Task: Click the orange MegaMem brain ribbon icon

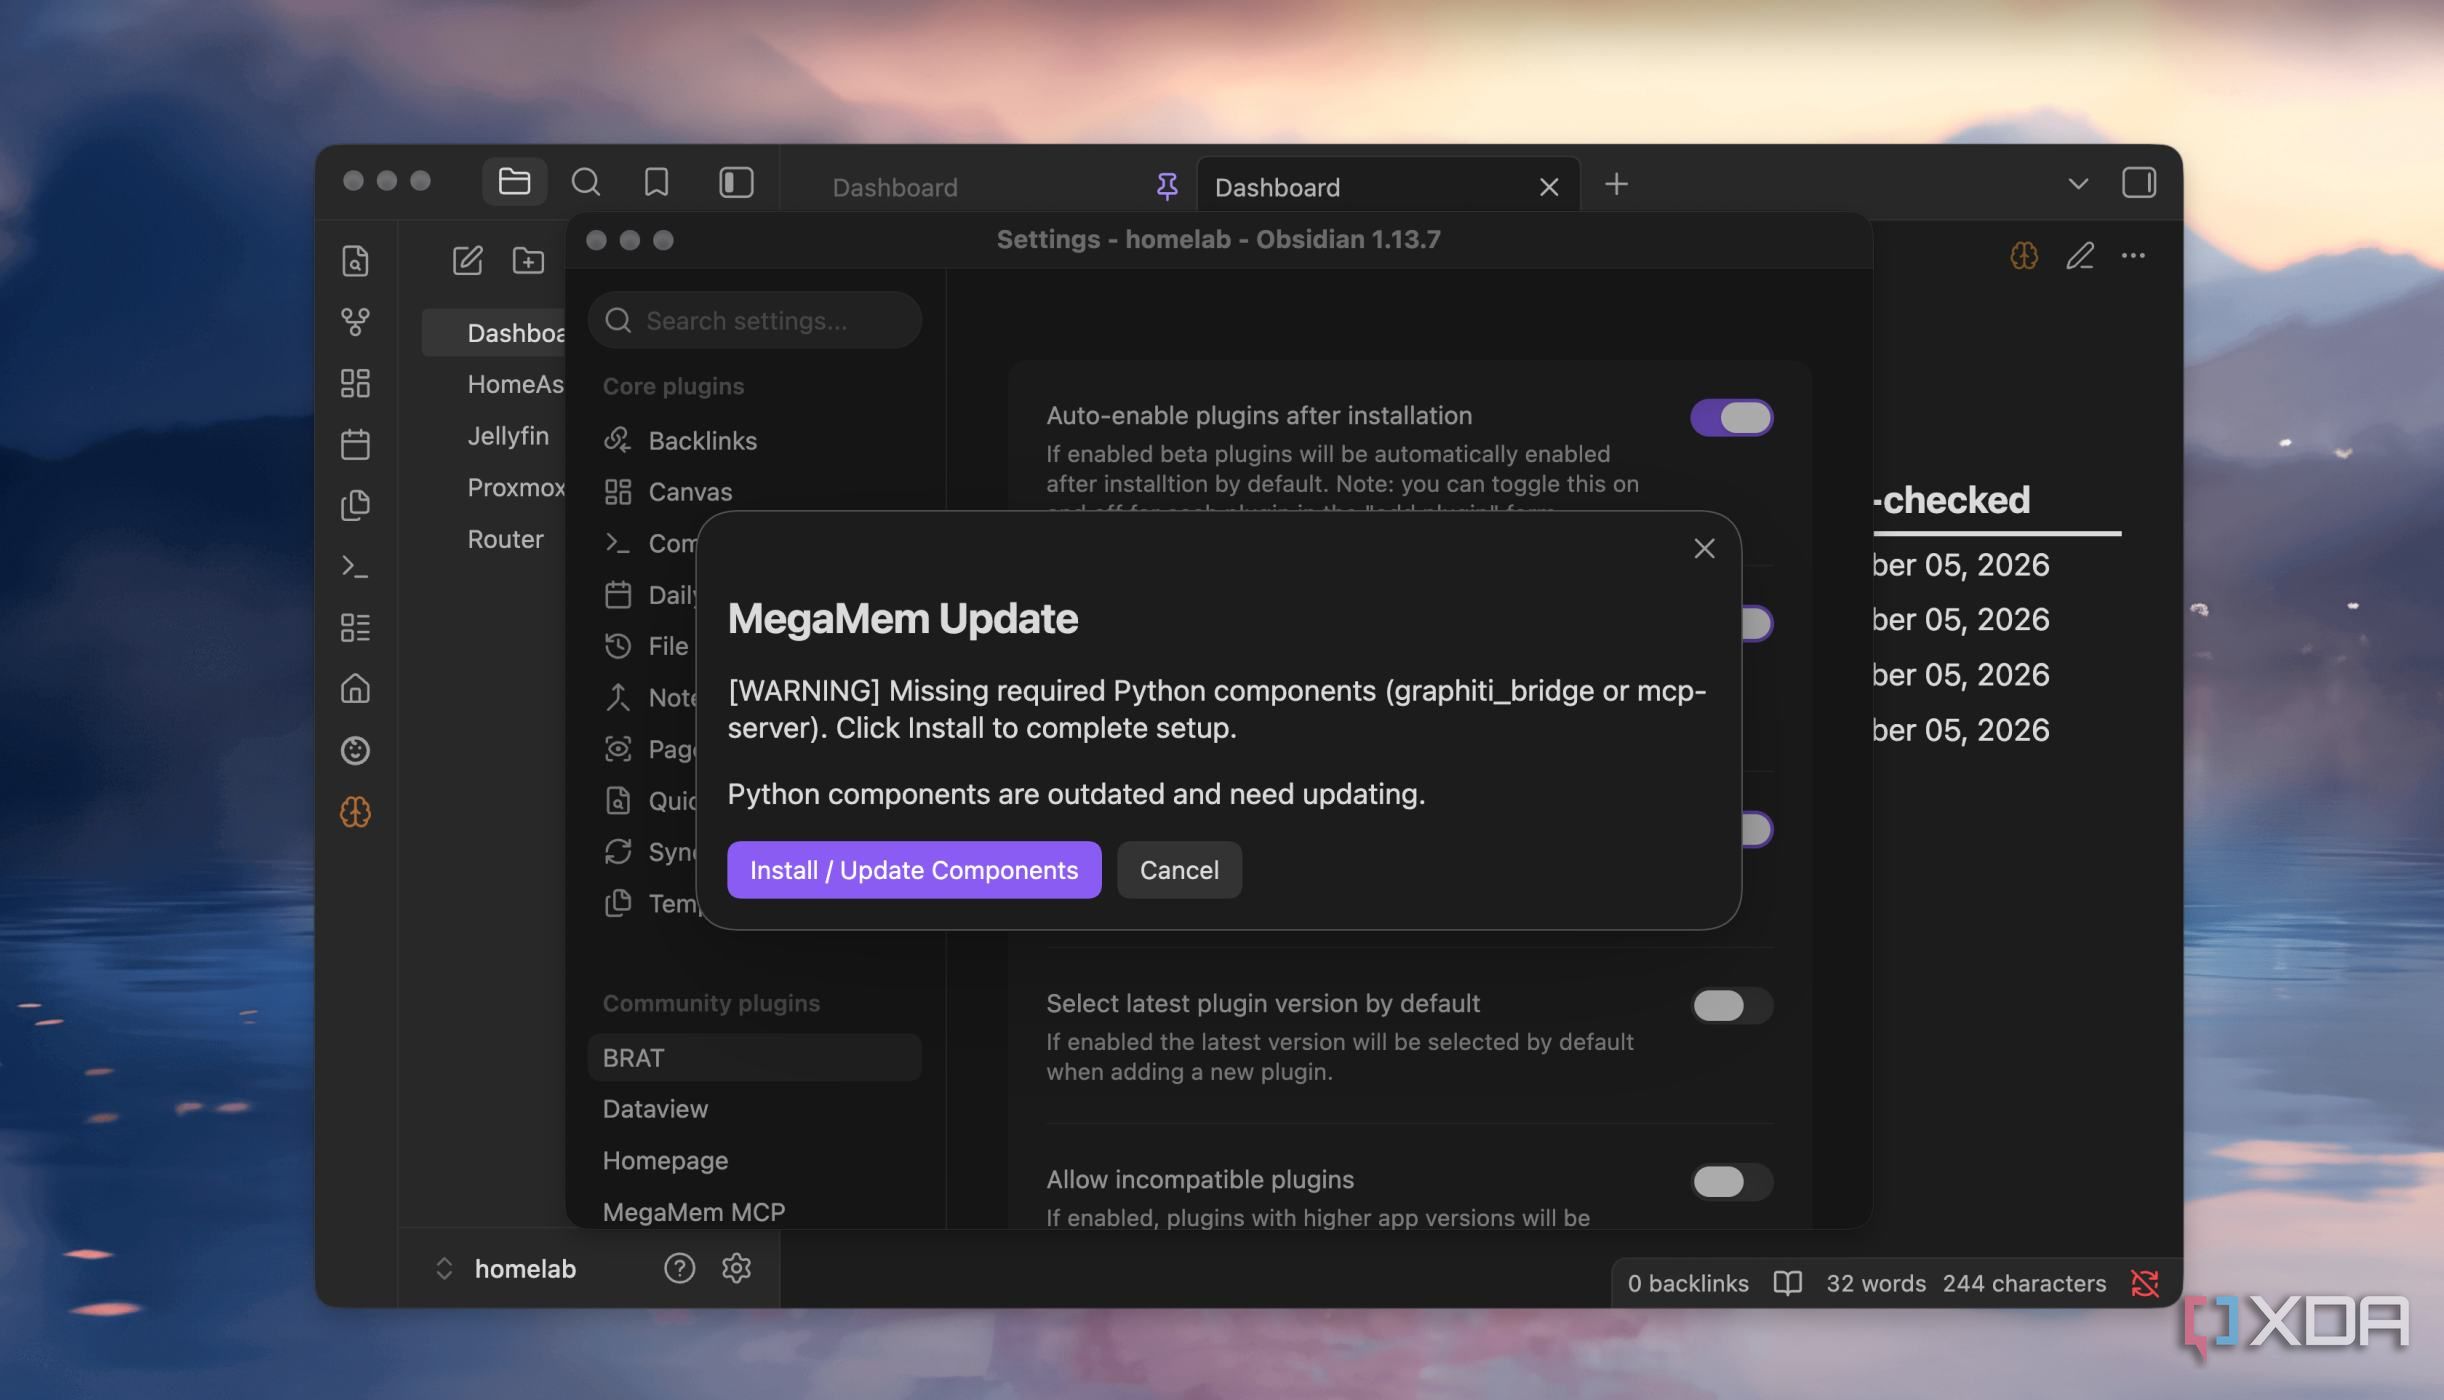Action: pyautogui.click(x=355, y=812)
